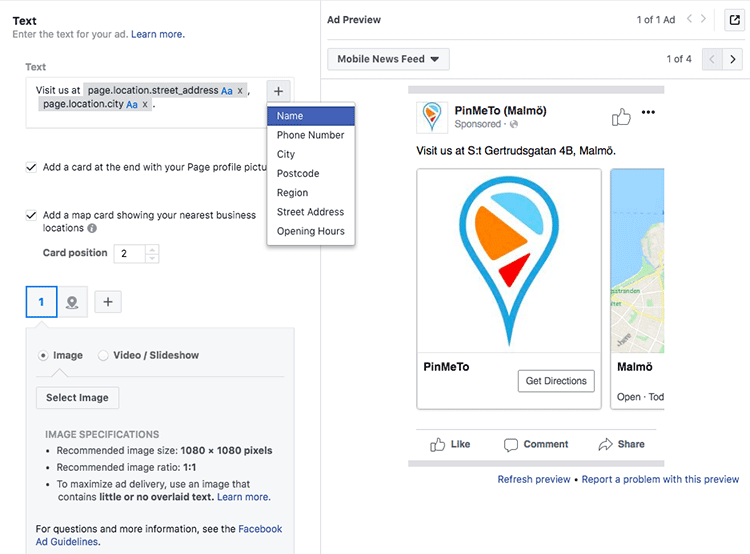The height and width of the screenshot is (554, 750).
Task: Show the next ad with the top chevron
Action: [704, 19]
